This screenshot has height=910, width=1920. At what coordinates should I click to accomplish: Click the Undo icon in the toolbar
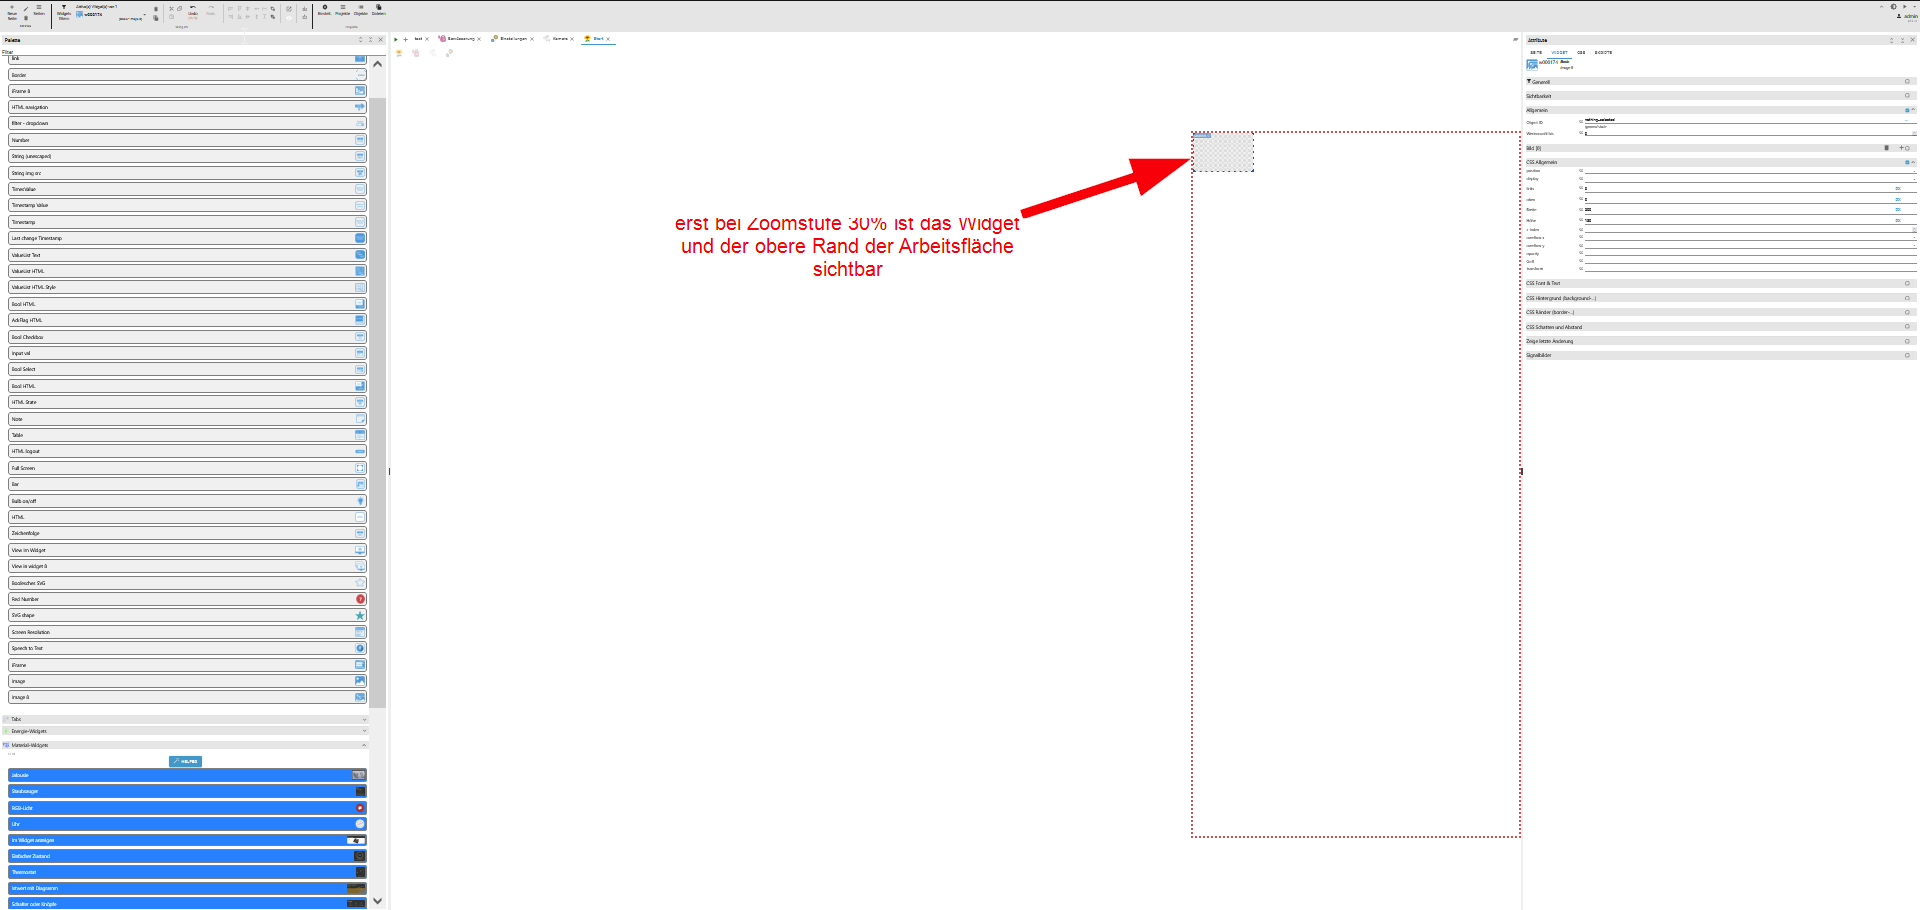[192, 8]
